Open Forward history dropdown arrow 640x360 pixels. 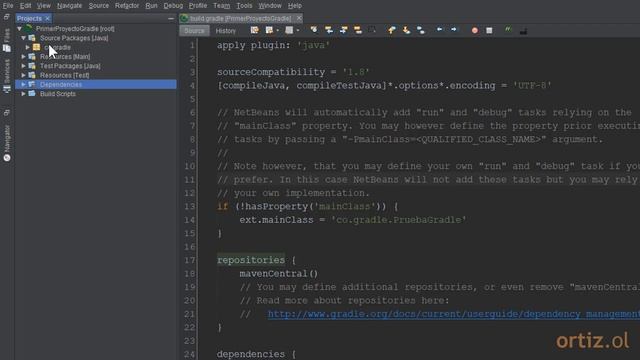click(298, 30)
